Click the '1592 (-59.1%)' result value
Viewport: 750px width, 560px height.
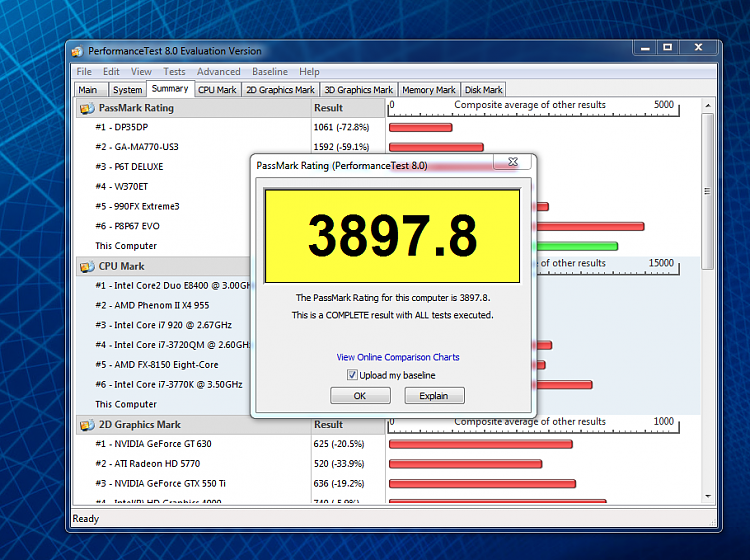(x=342, y=147)
